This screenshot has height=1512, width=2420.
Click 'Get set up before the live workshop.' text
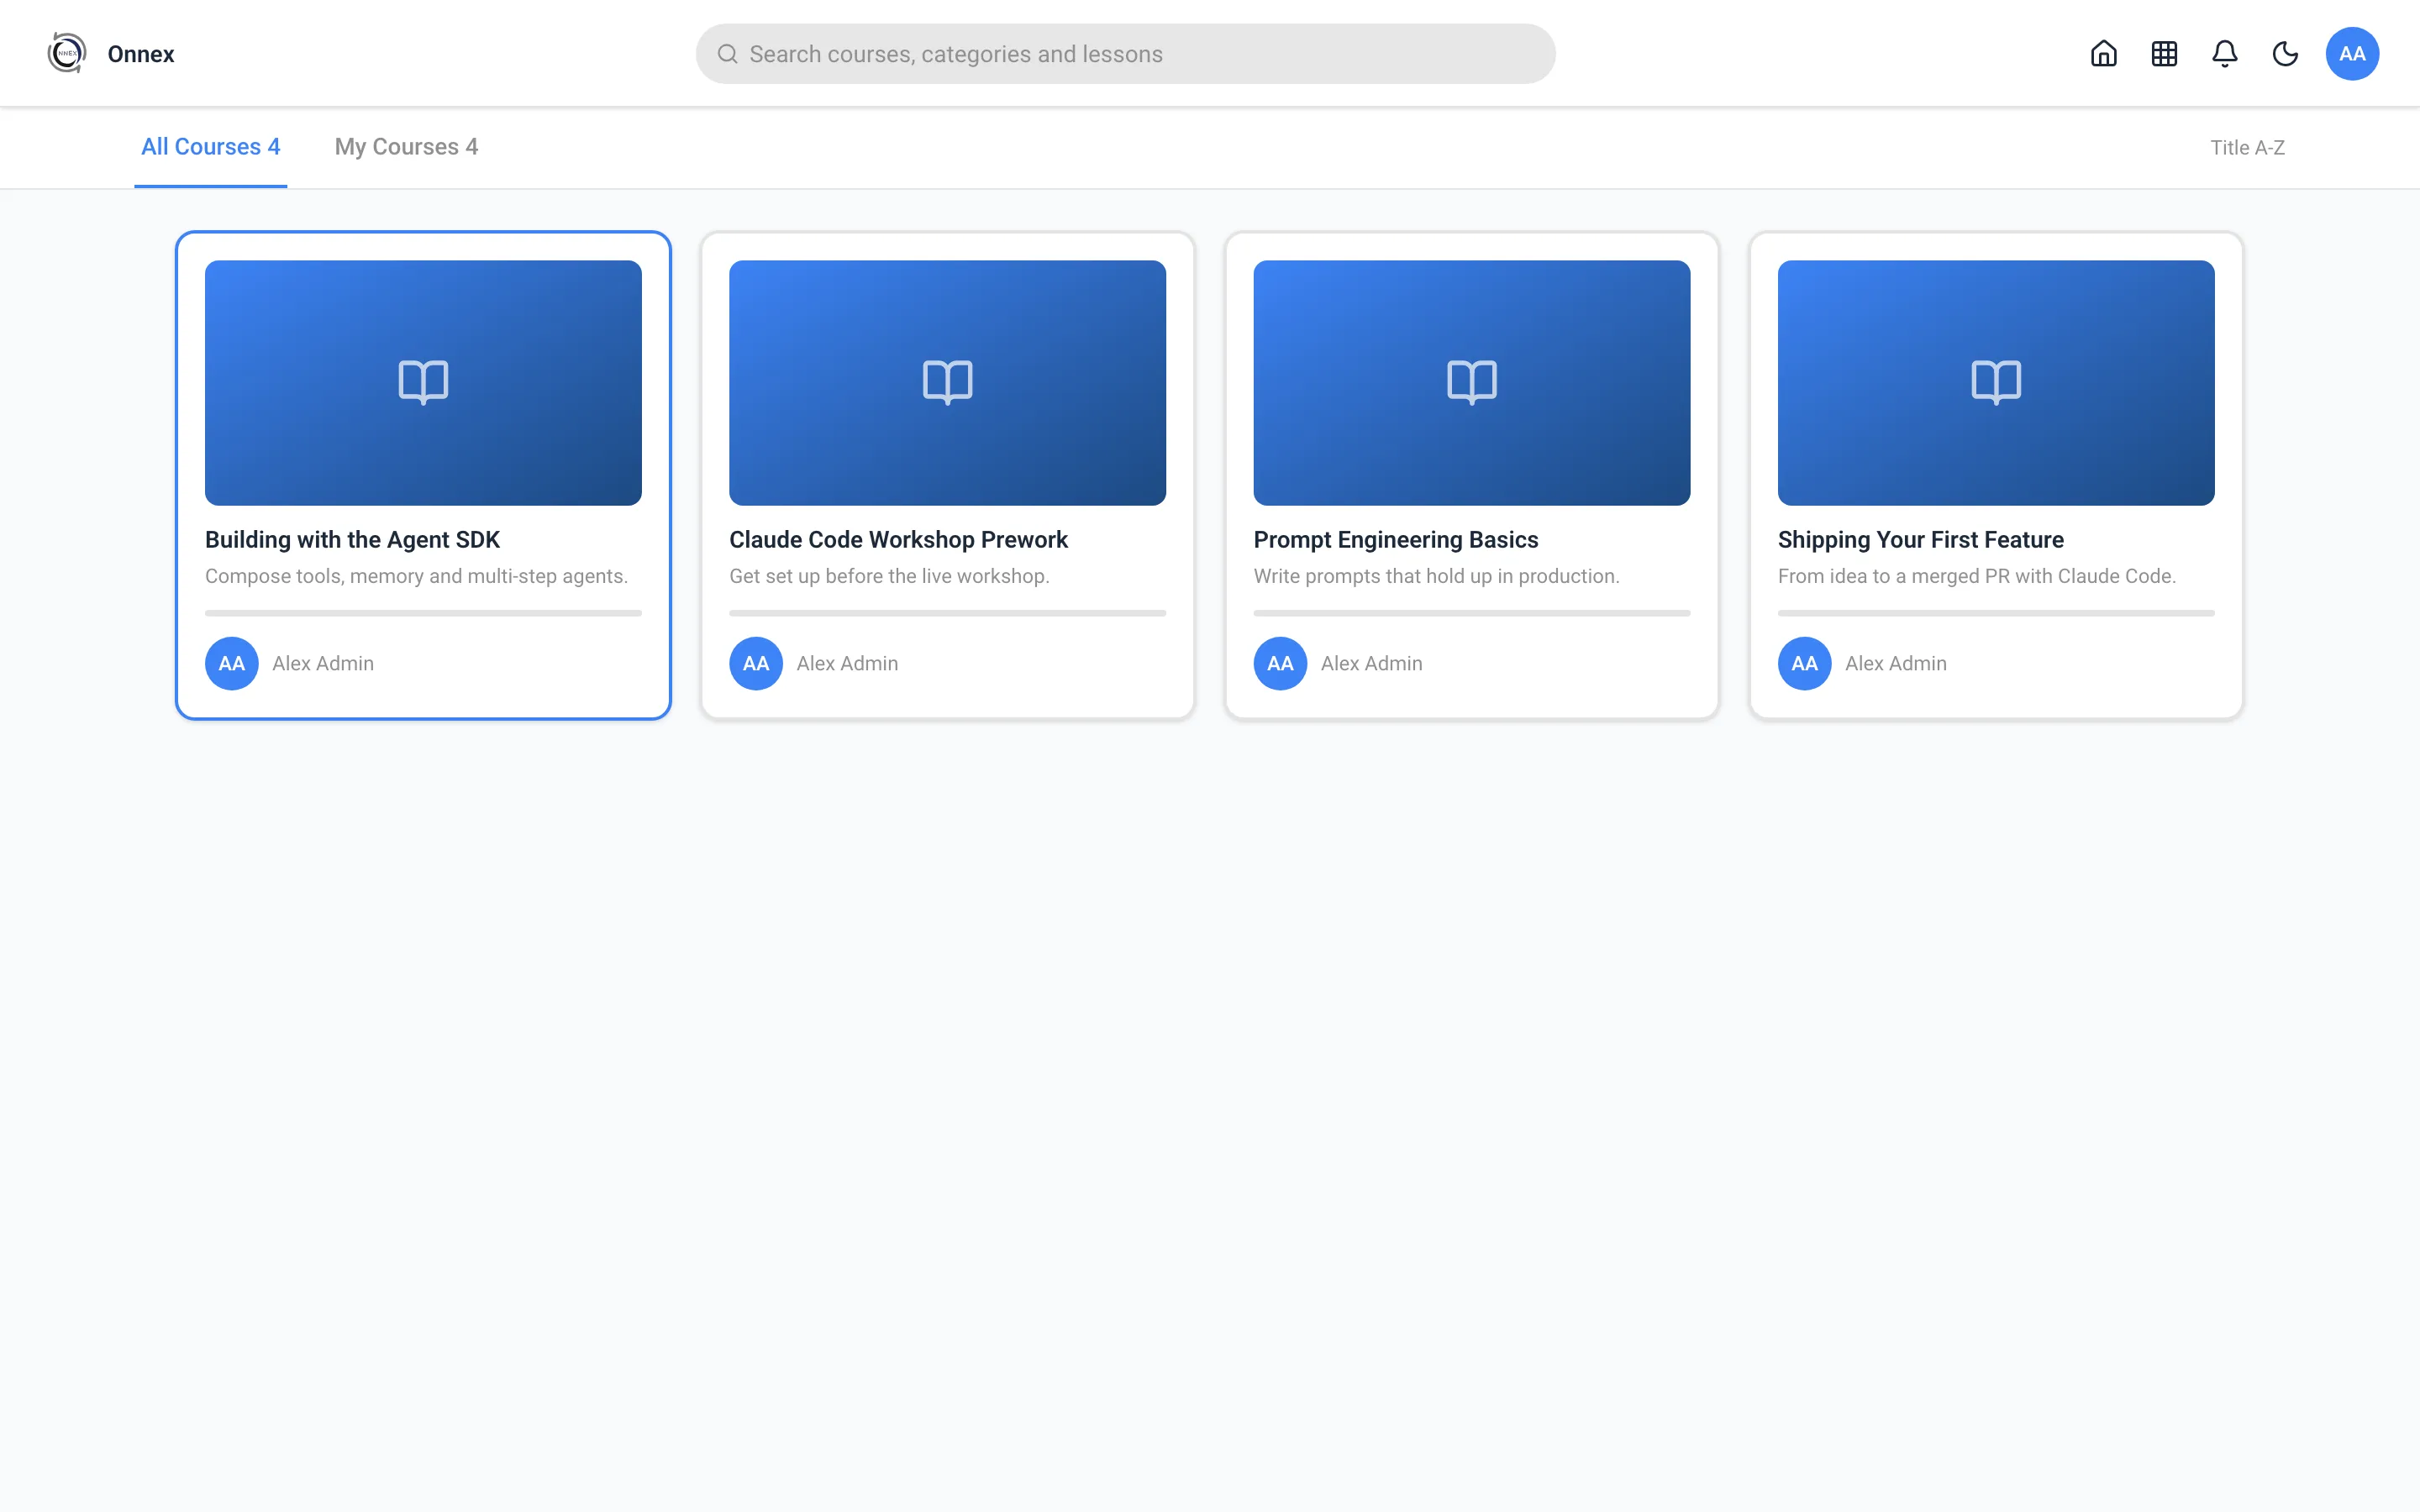point(889,577)
